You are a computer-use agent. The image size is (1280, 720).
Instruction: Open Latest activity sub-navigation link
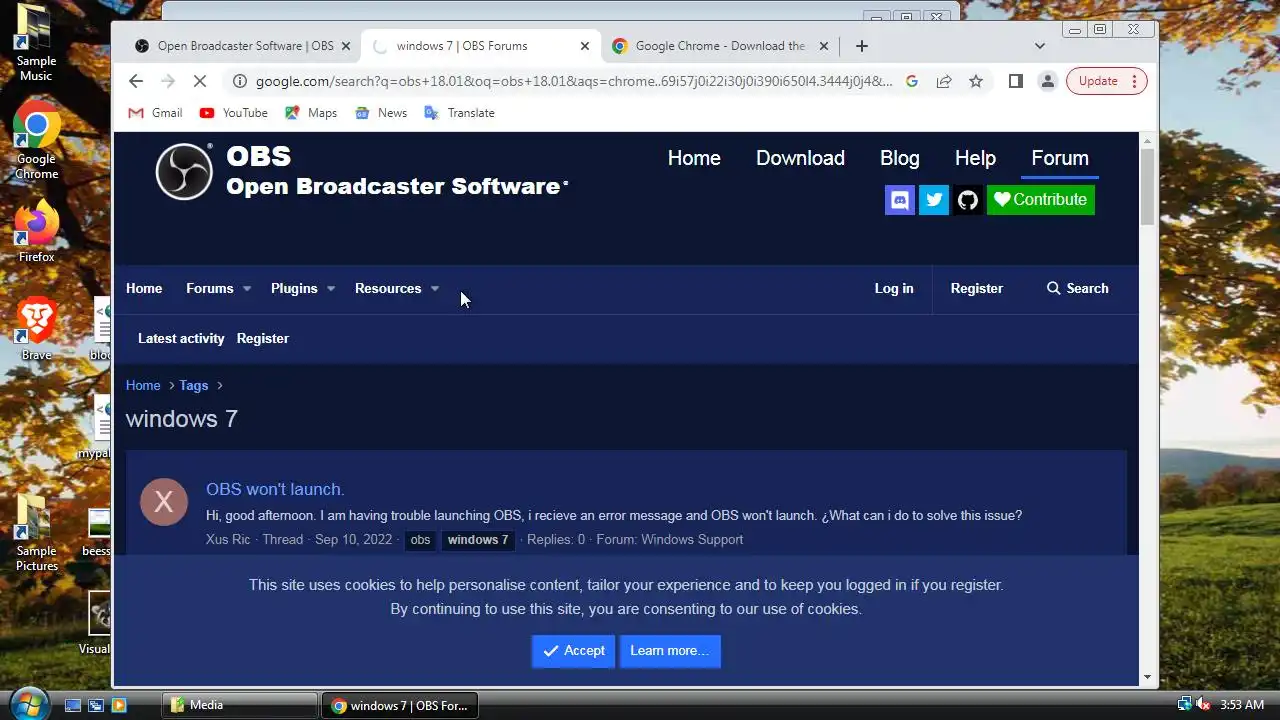coord(181,338)
